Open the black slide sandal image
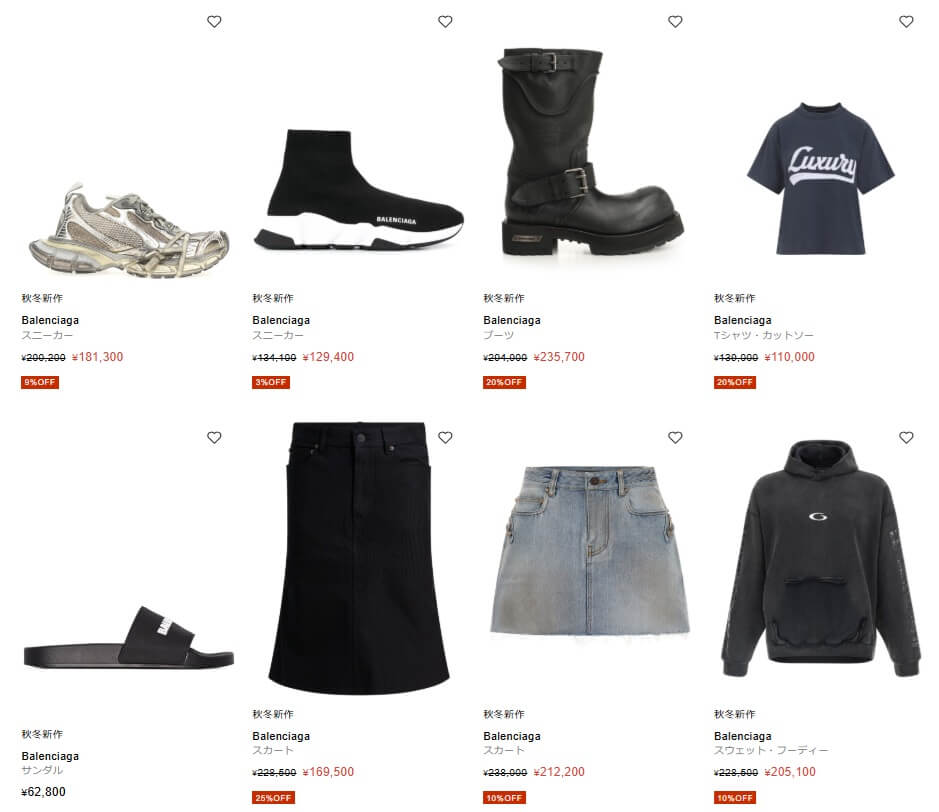Screen dimensions: 939x812 click(x=129, y=637)
